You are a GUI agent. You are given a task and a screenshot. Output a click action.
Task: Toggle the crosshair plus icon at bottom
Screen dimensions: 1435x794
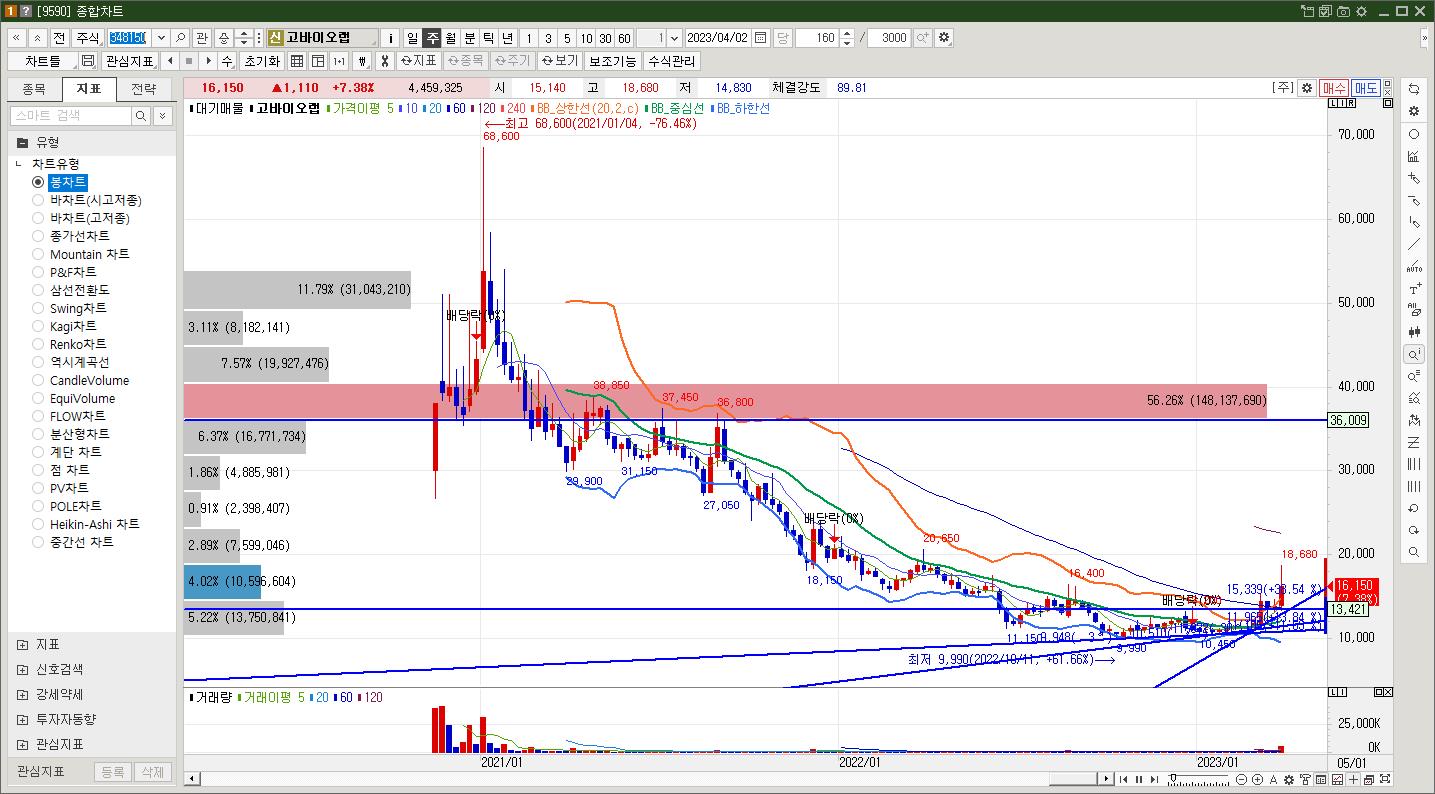tap(1353, 779)
